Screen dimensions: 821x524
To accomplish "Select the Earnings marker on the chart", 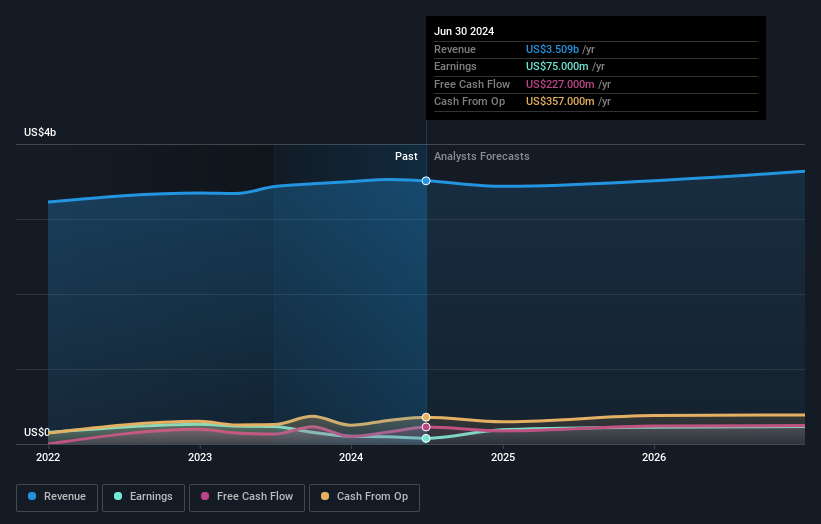I will coord(426,438).
